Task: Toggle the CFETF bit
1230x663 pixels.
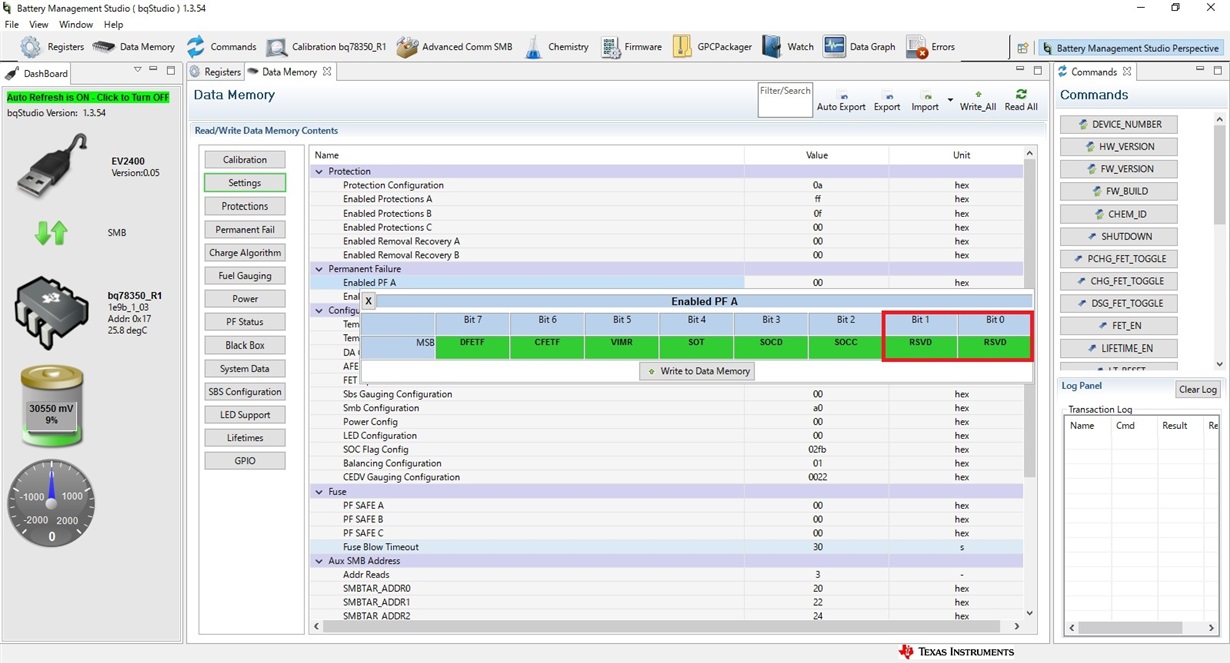Action: click(x=547, y=347)
